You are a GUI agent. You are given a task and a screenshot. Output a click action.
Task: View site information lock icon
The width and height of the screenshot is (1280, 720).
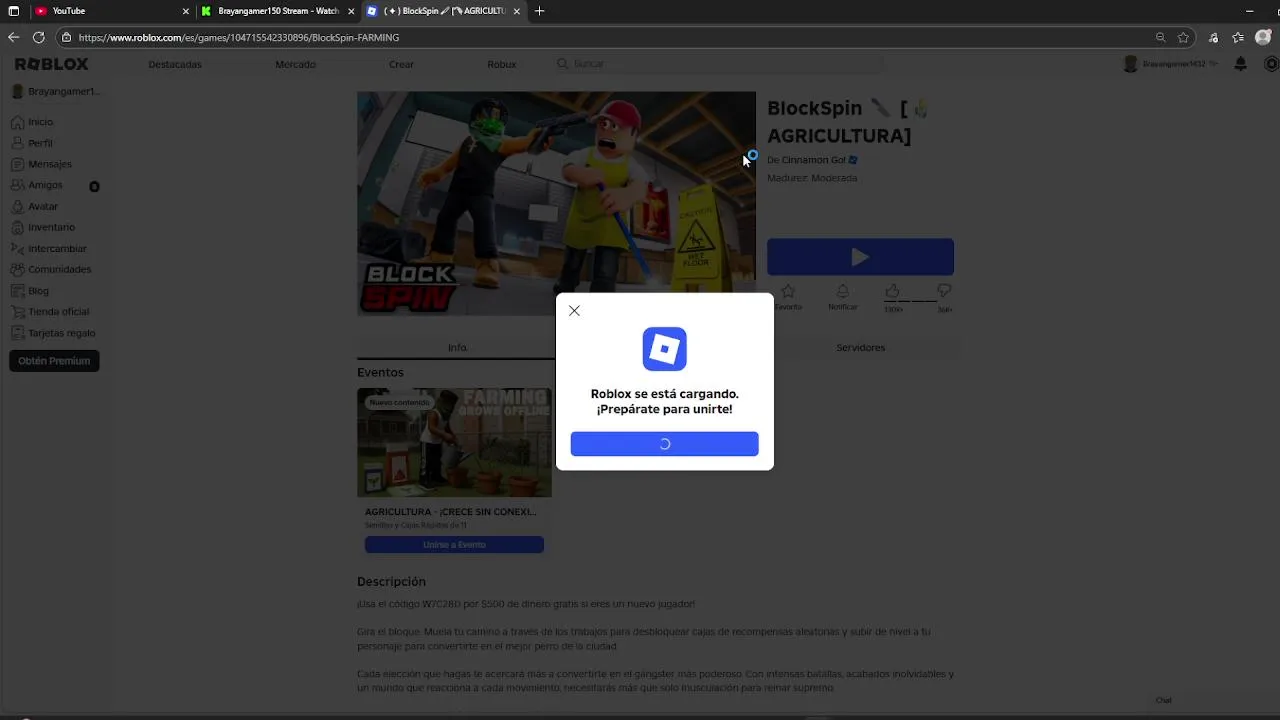(67, 37)
